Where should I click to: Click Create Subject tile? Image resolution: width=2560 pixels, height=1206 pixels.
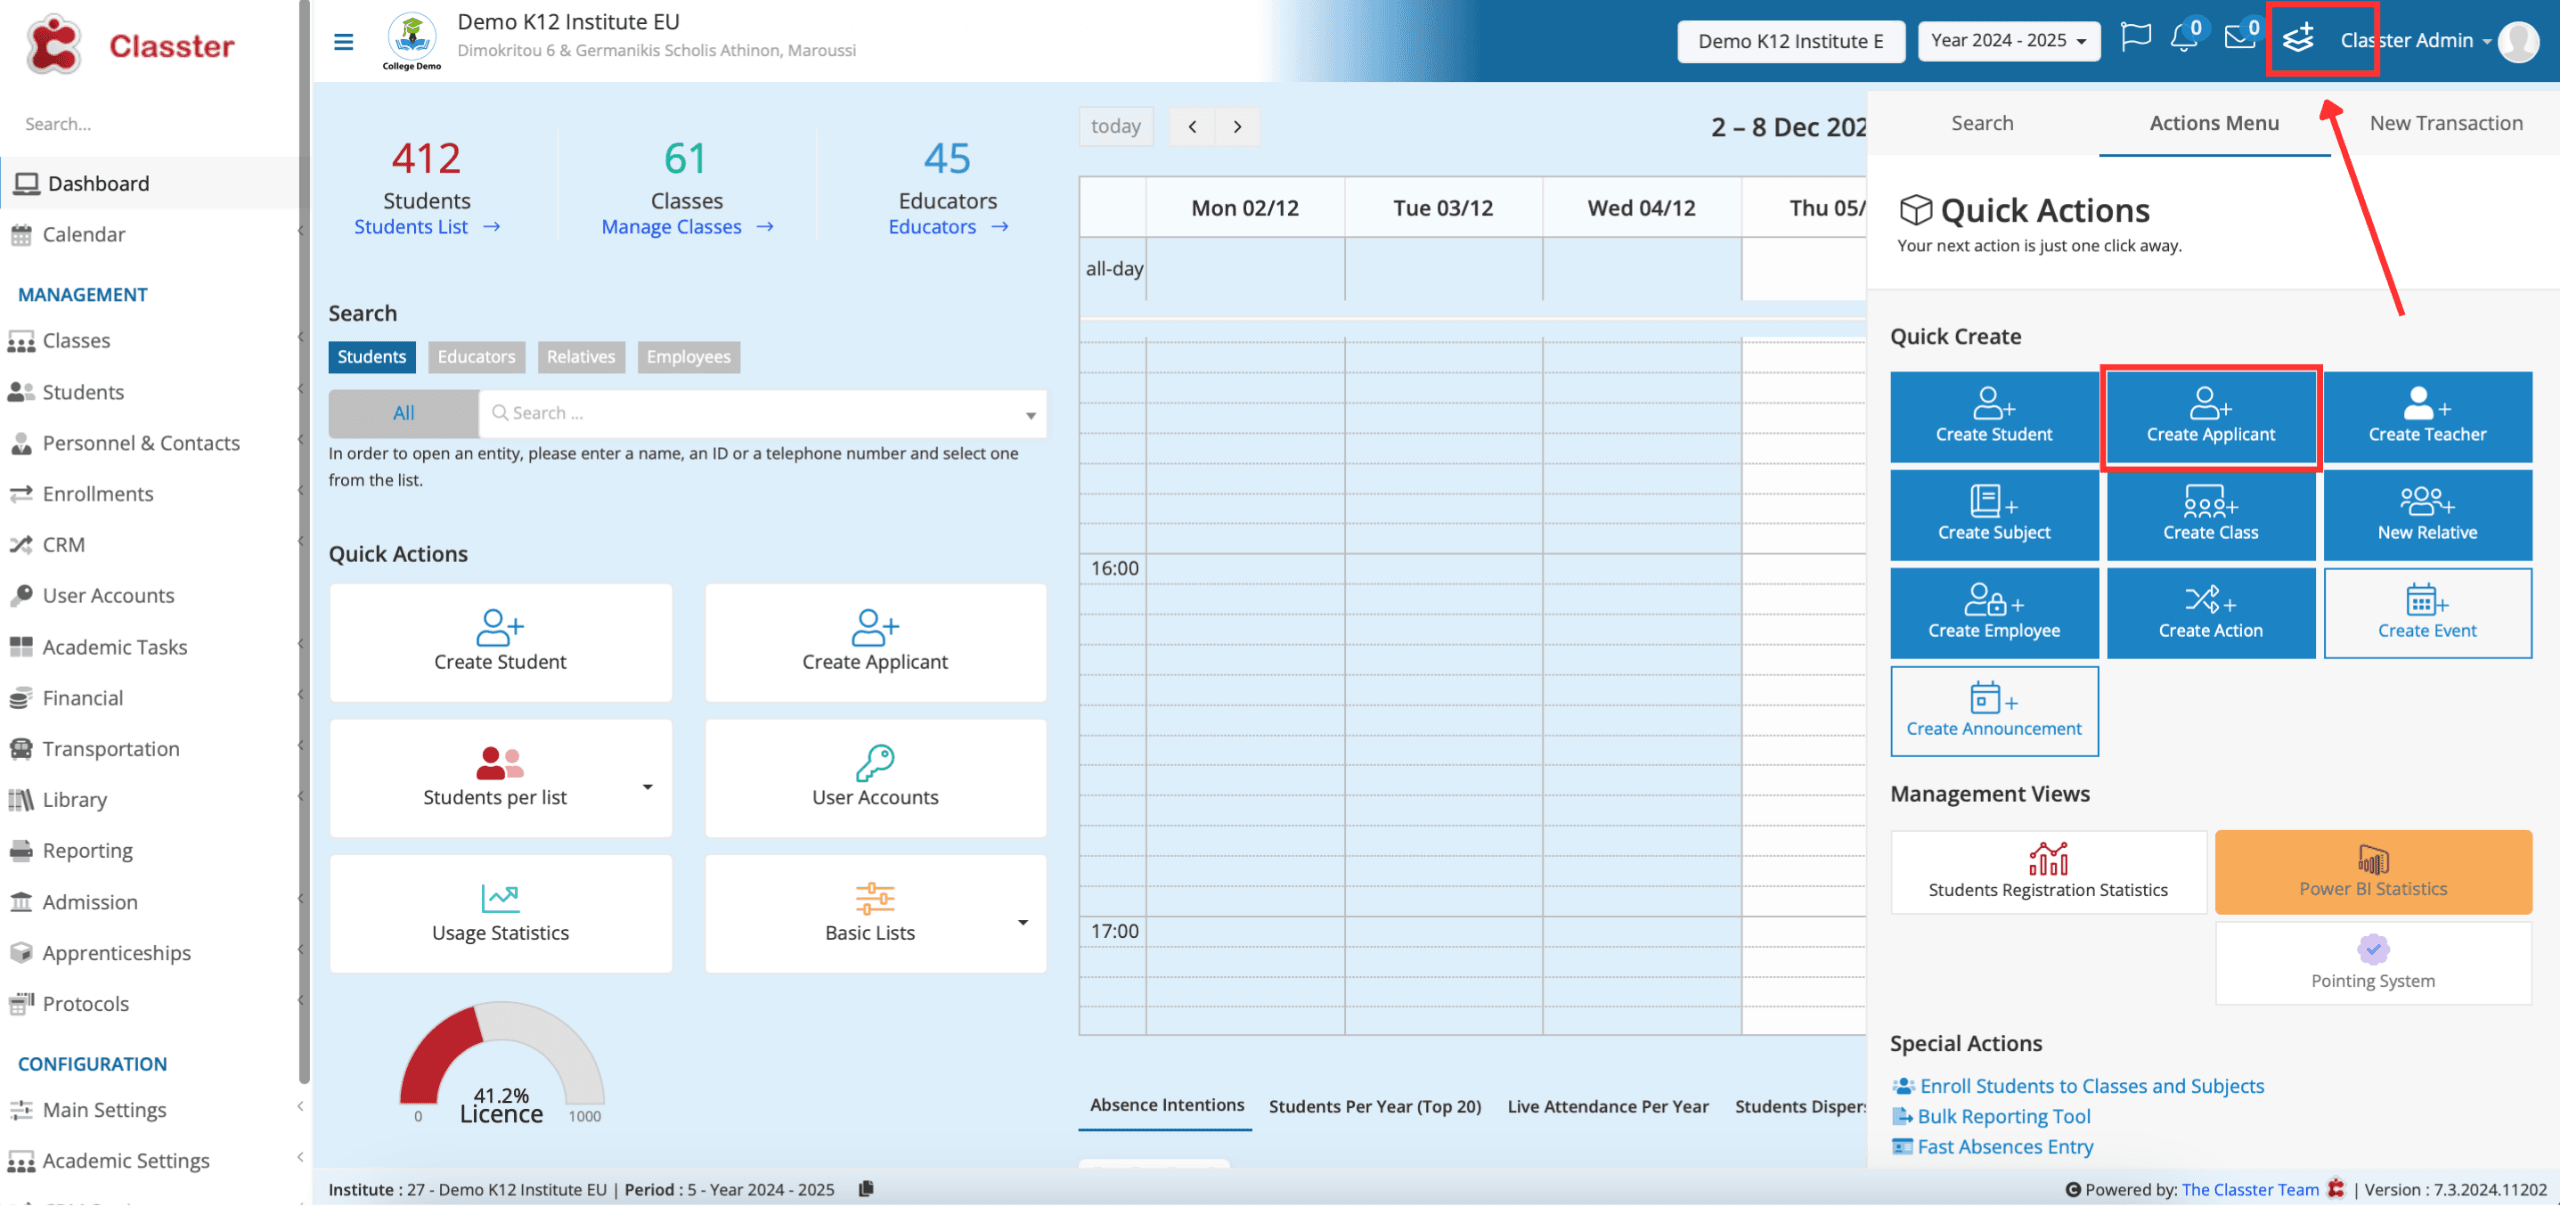coord(1994,514)
